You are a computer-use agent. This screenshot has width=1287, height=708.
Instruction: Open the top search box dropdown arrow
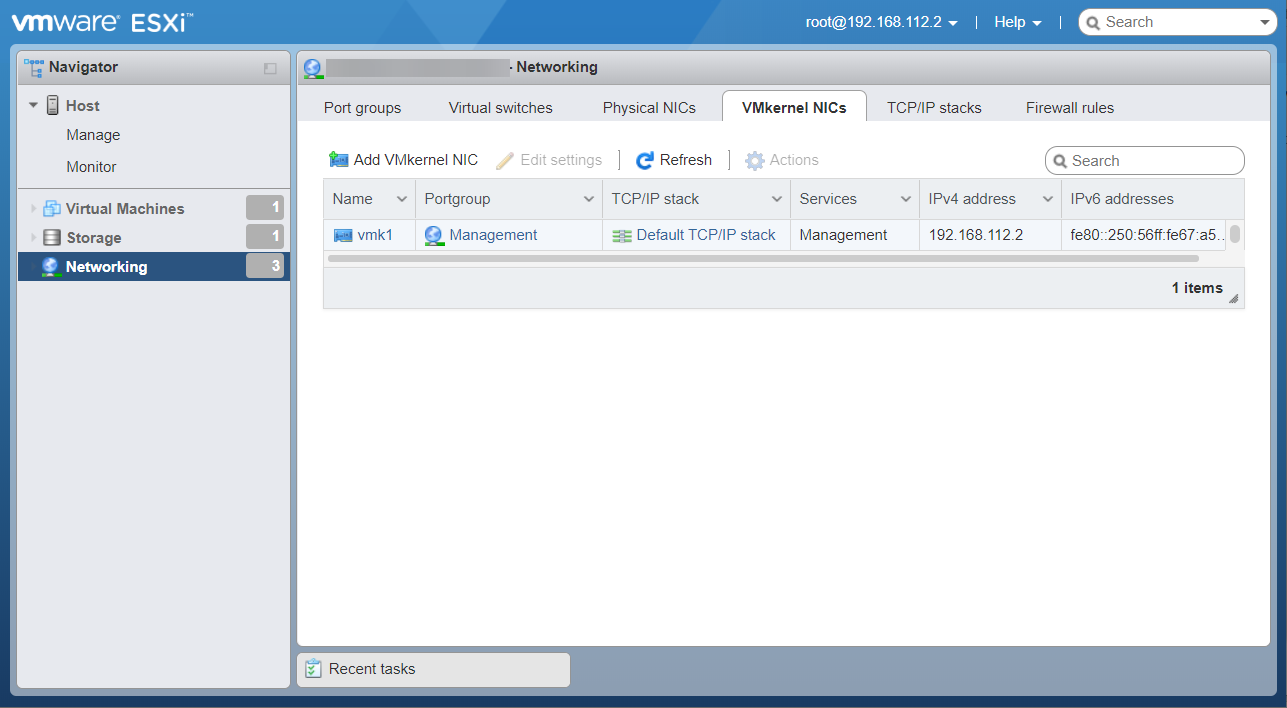click(x=1265, y=22)
